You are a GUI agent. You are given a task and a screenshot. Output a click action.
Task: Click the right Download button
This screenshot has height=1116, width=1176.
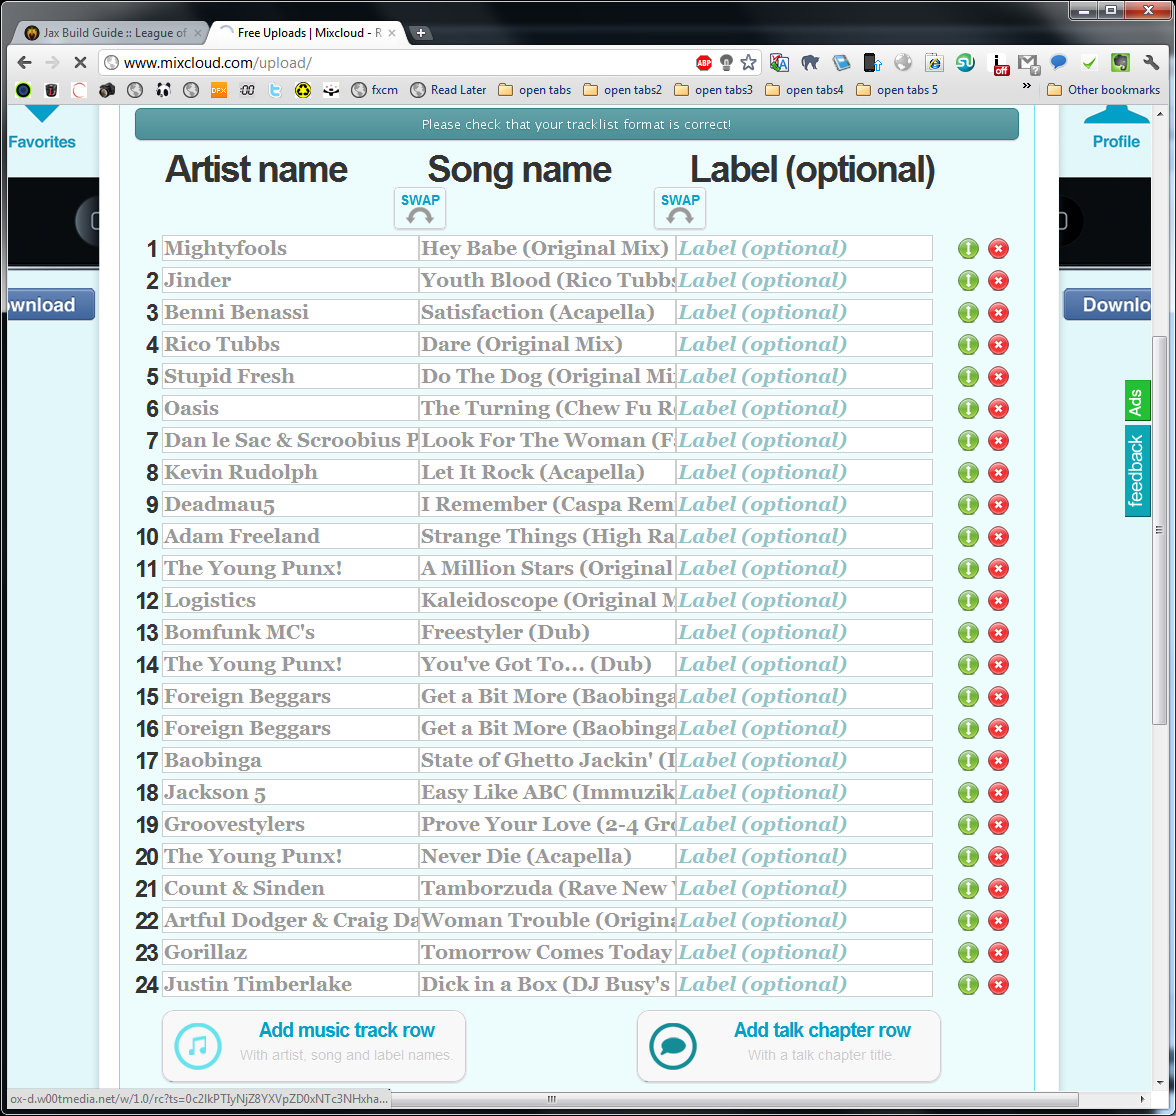tap(1107, 304)
